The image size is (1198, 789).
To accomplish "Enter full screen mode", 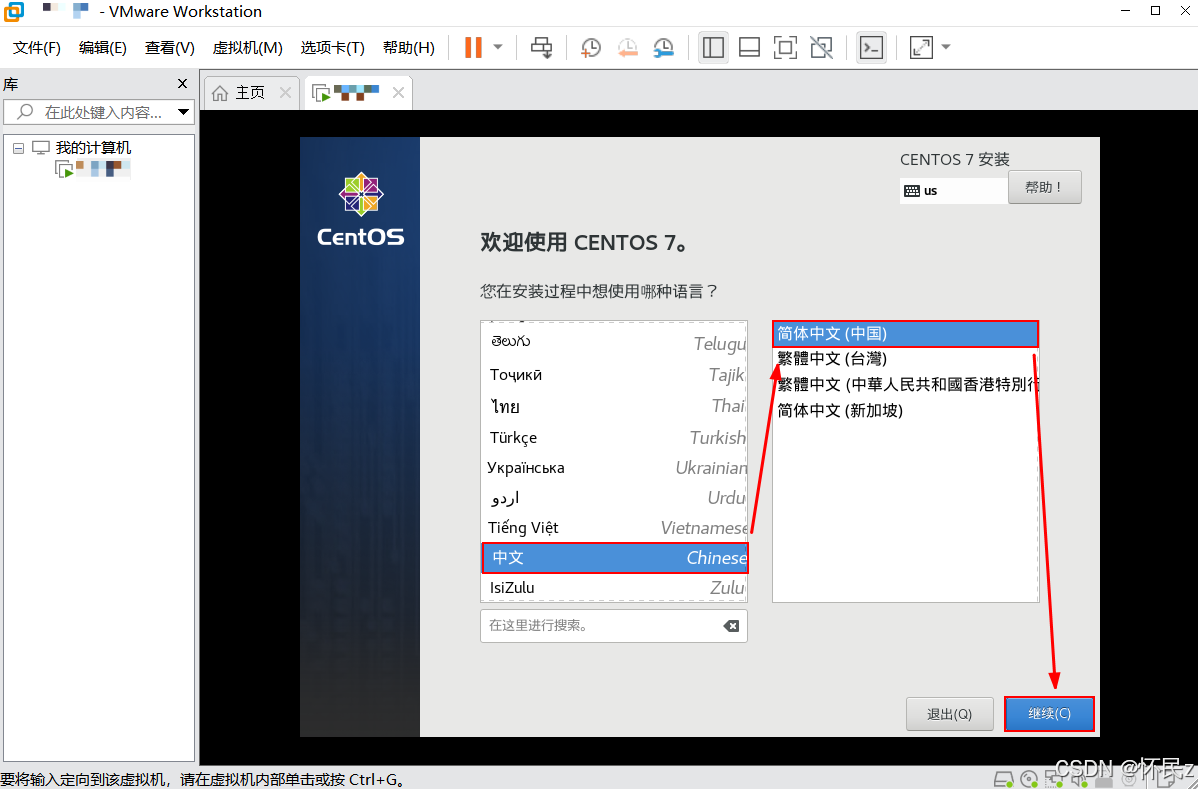I will coord(785,47).
